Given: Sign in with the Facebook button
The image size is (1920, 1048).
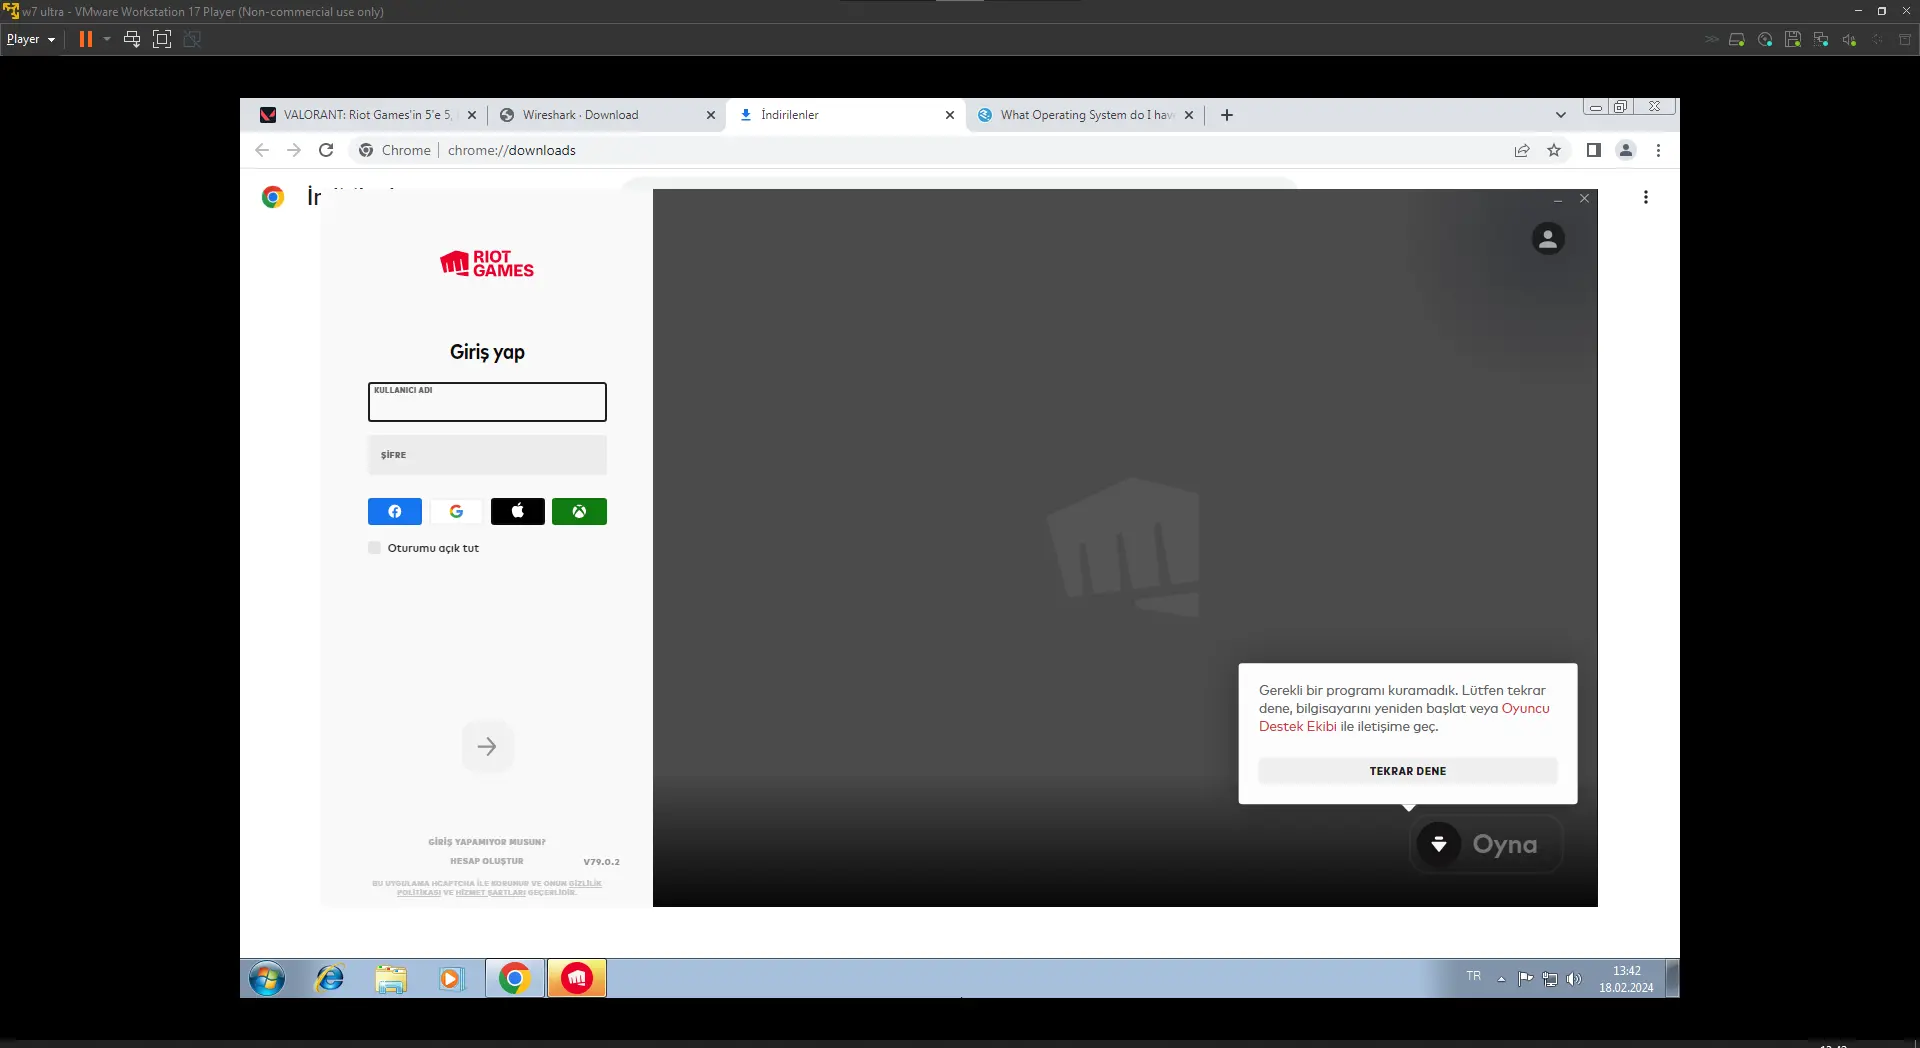Looking at the screenshot, I should point(395,511).
